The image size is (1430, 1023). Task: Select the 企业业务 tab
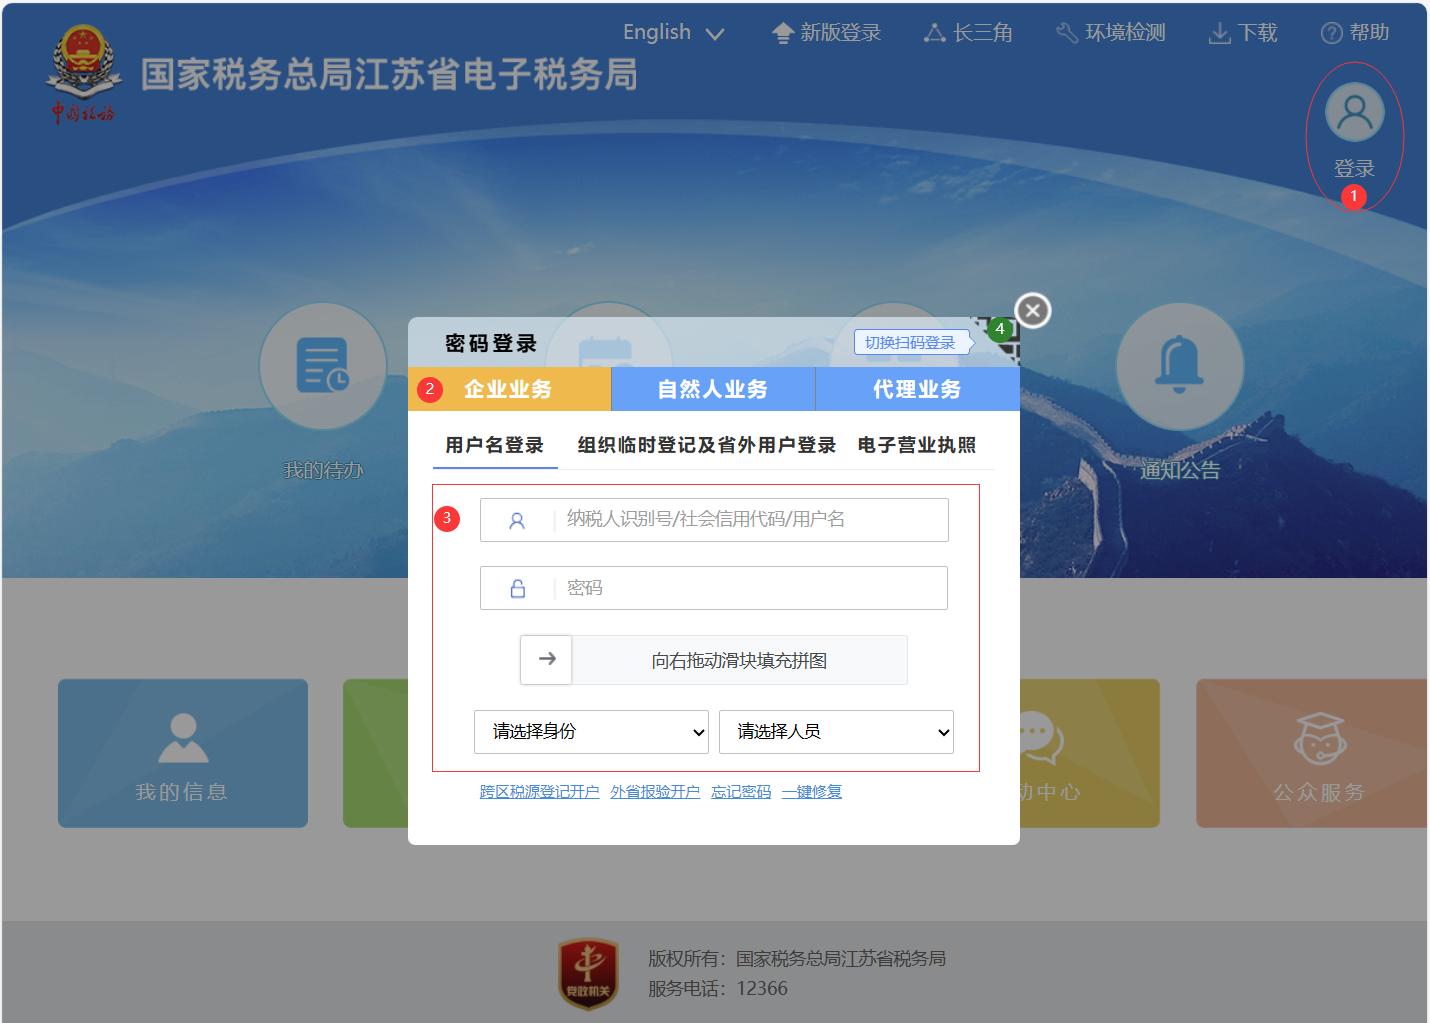point(509,389)
